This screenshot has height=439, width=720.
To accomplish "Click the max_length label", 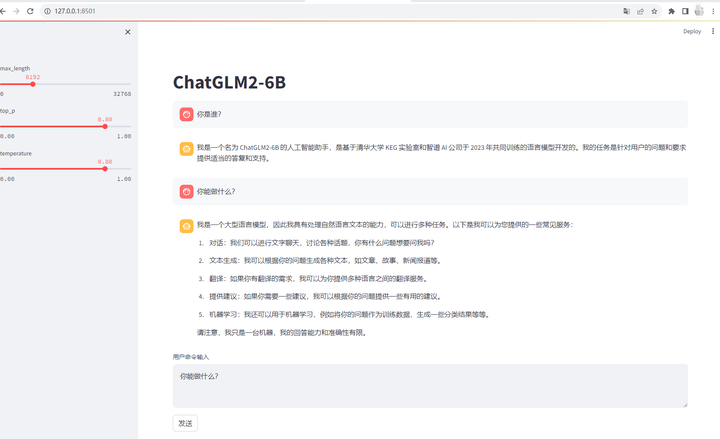I will 15,68.
